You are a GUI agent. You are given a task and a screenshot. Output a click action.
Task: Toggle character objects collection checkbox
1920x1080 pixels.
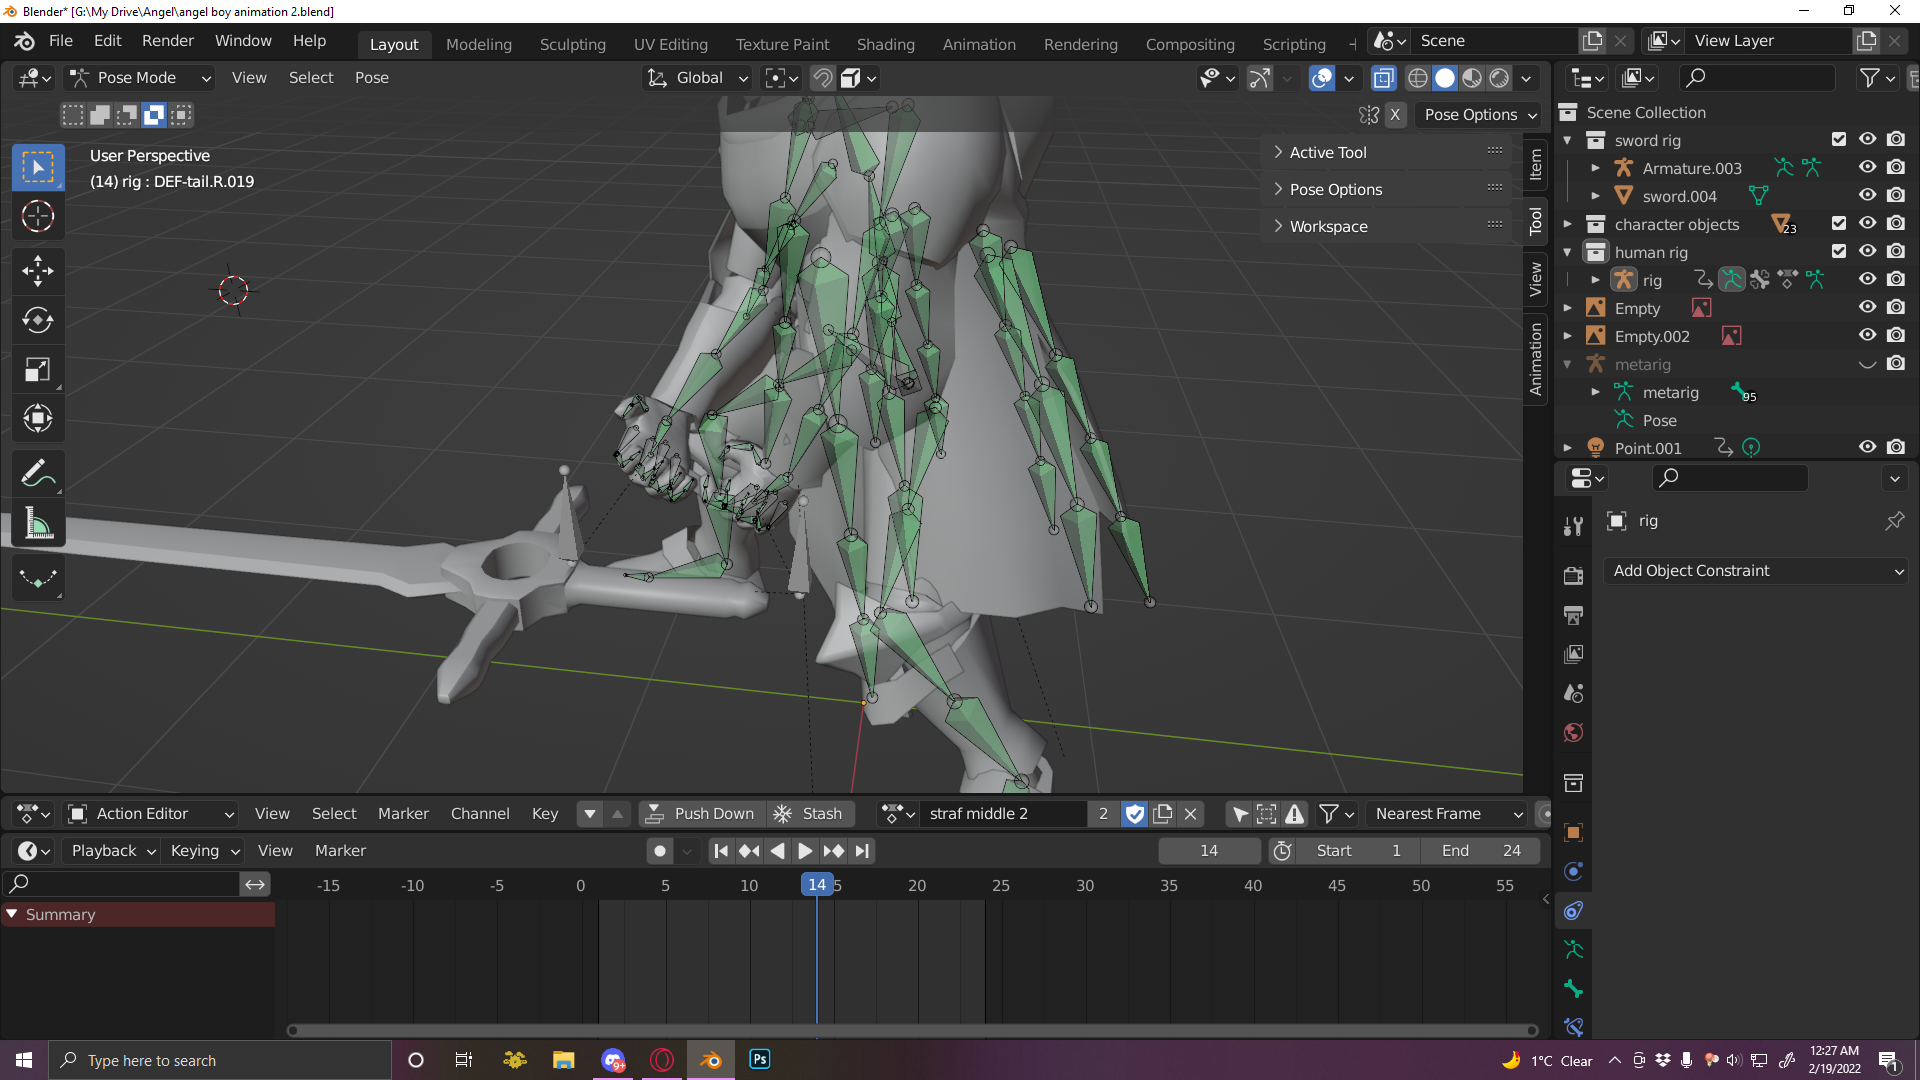[x=1839, y=224]
